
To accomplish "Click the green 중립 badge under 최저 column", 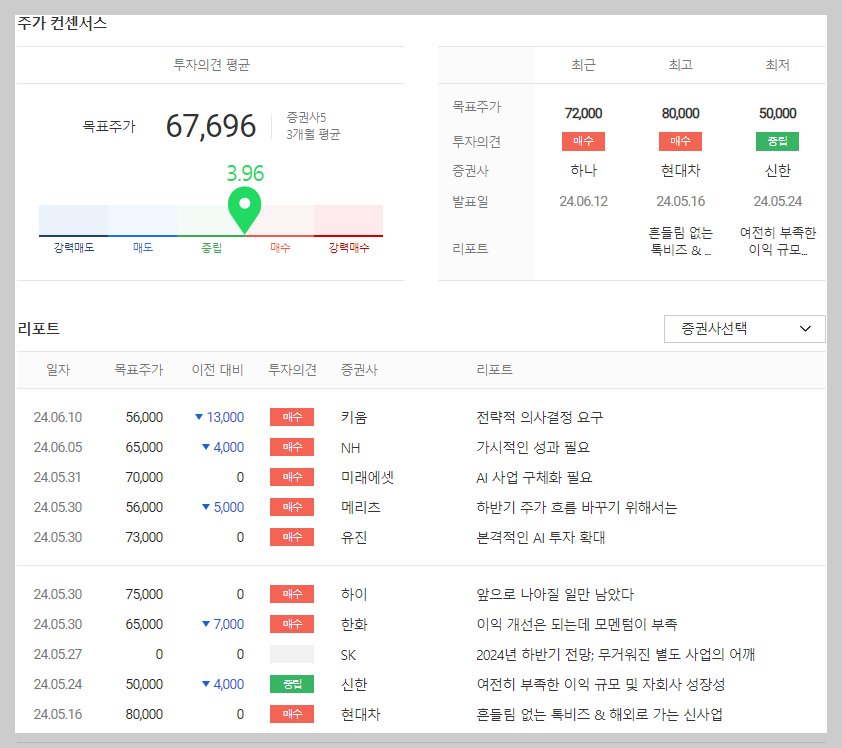I will [778, 141].
